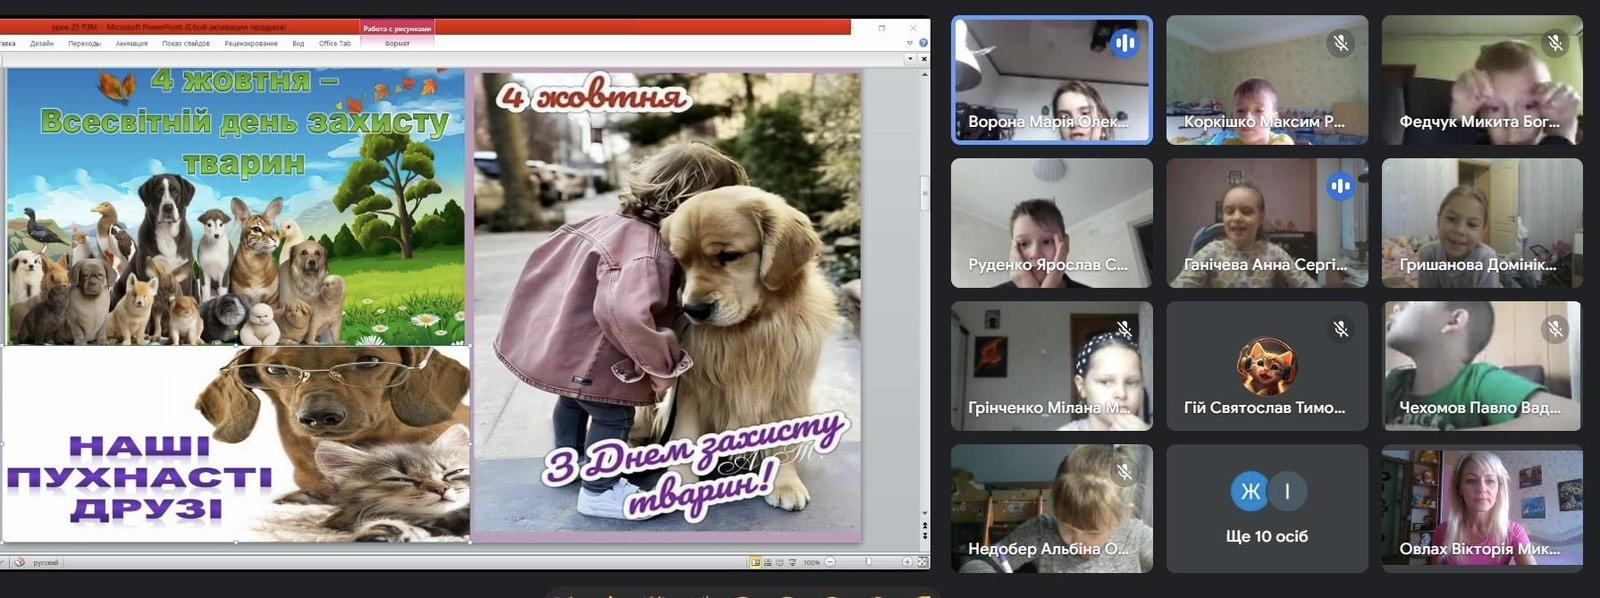Click the muted mic icon on Чехомов Павло's tile
The image size is (1600, 598).
1555,329
